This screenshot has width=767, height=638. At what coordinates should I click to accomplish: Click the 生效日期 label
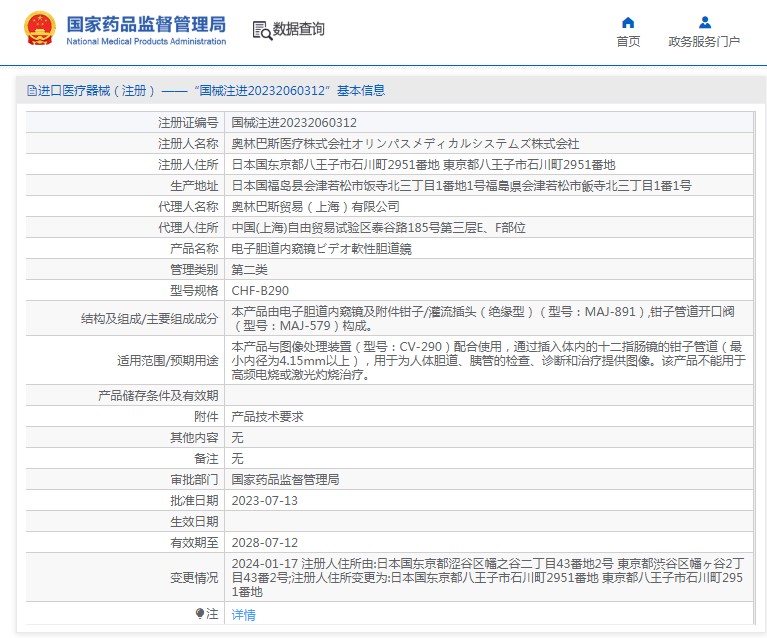[194, 522]
